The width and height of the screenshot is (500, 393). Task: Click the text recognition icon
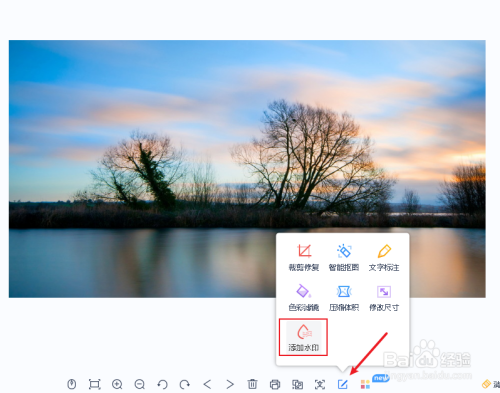click(x=320, y=384)
